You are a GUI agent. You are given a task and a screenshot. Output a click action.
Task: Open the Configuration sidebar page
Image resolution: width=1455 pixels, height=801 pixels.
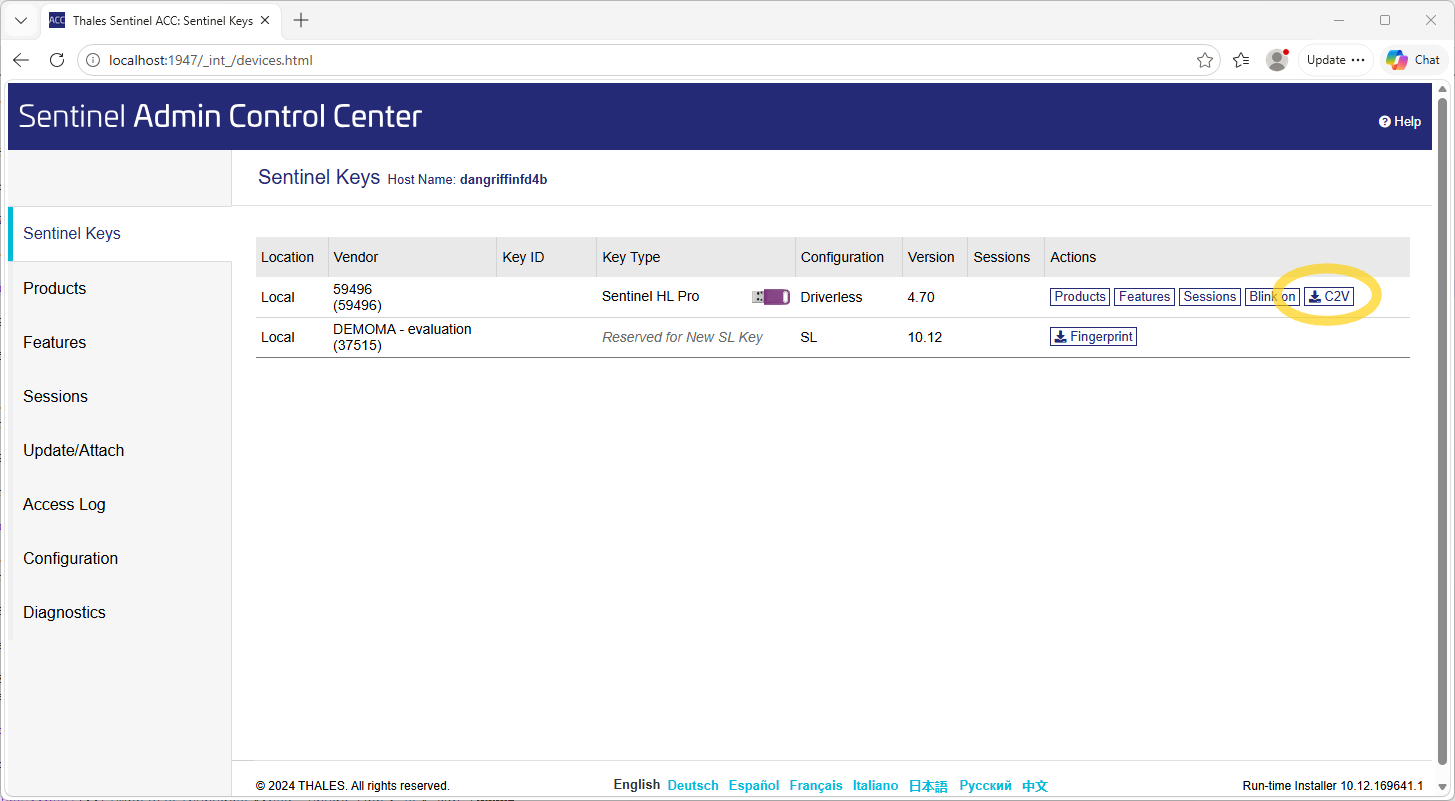120,558
